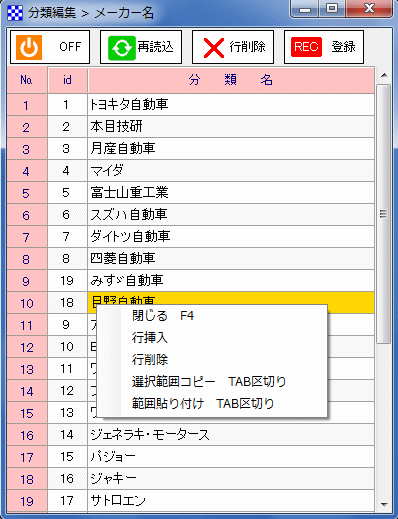The width and height of the screenshot is (398, 519).
Task: Select the サトロエン cell
Action: [x=231, y=501]
